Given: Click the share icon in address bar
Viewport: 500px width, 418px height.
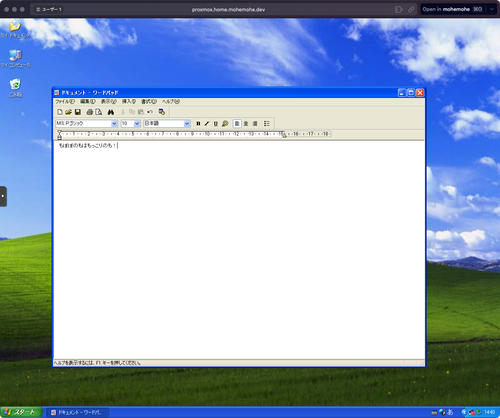Looking at the screenshot, I should pyautogui.click(x=399, y=9).
